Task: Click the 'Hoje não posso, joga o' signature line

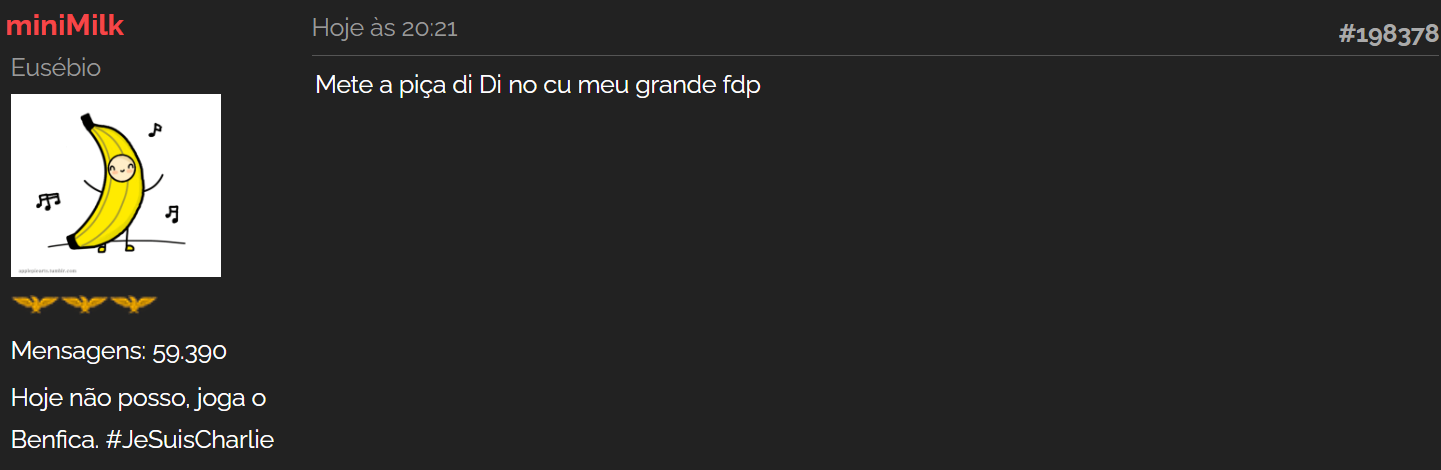Action: (x=138, y=397)
